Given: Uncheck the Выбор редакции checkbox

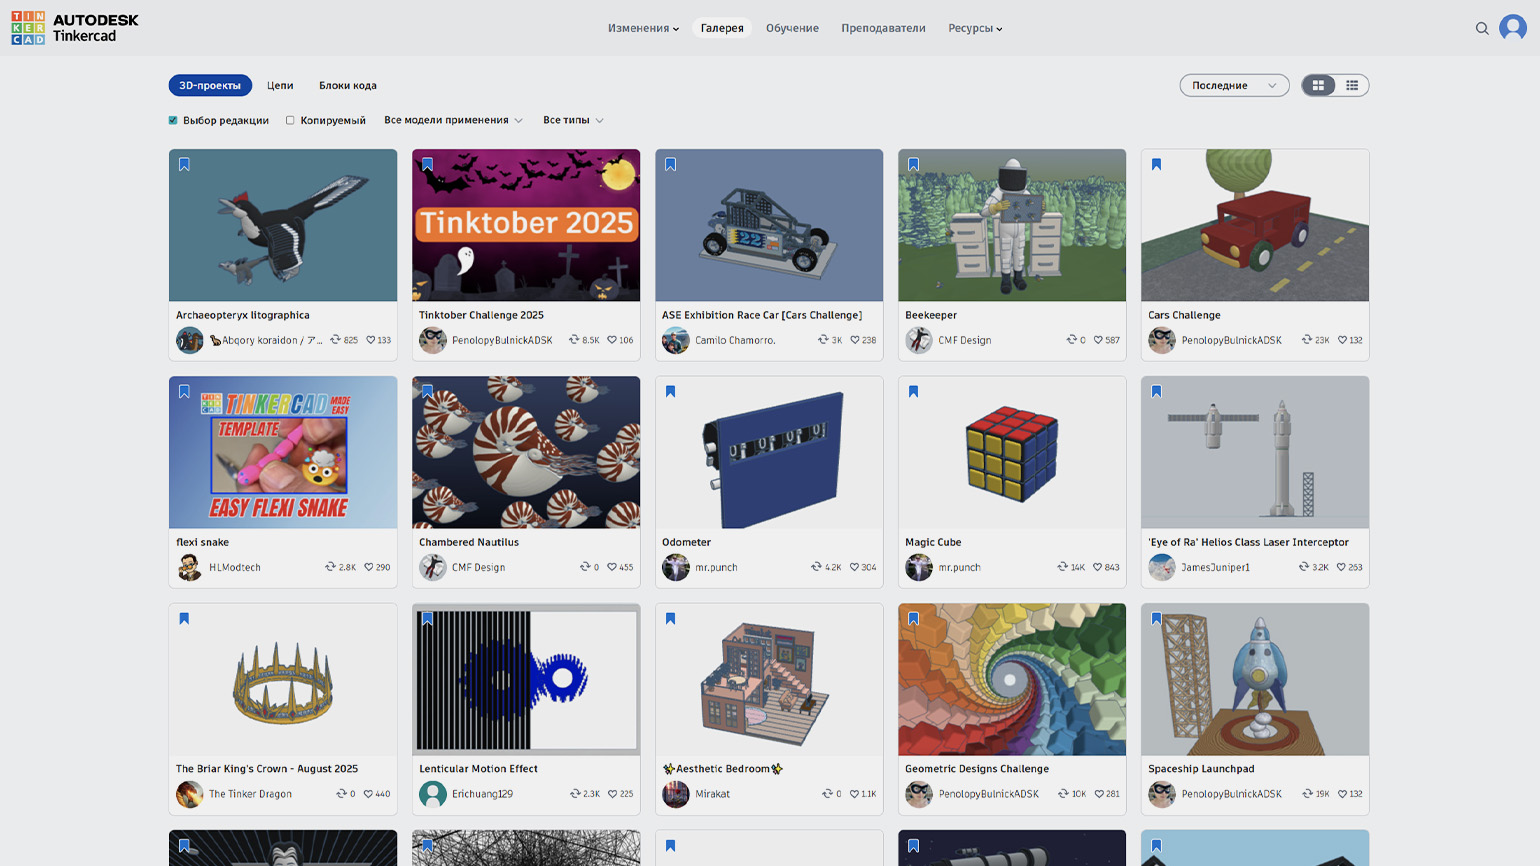Looking at the screenshot, I should pos(173,120).
